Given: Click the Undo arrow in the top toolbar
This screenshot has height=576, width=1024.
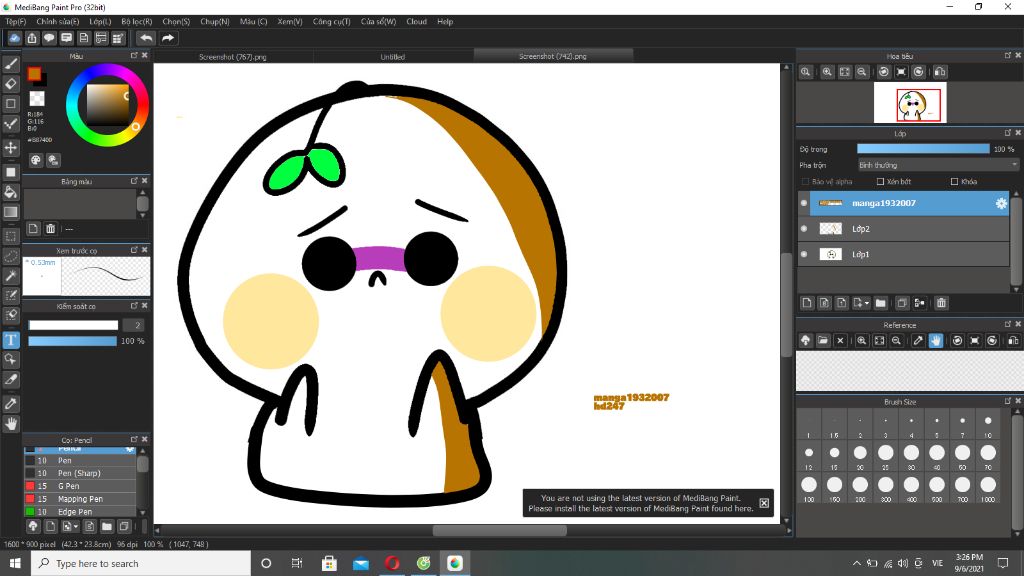Looking at the screenshot, I should [x=146, y=38].
